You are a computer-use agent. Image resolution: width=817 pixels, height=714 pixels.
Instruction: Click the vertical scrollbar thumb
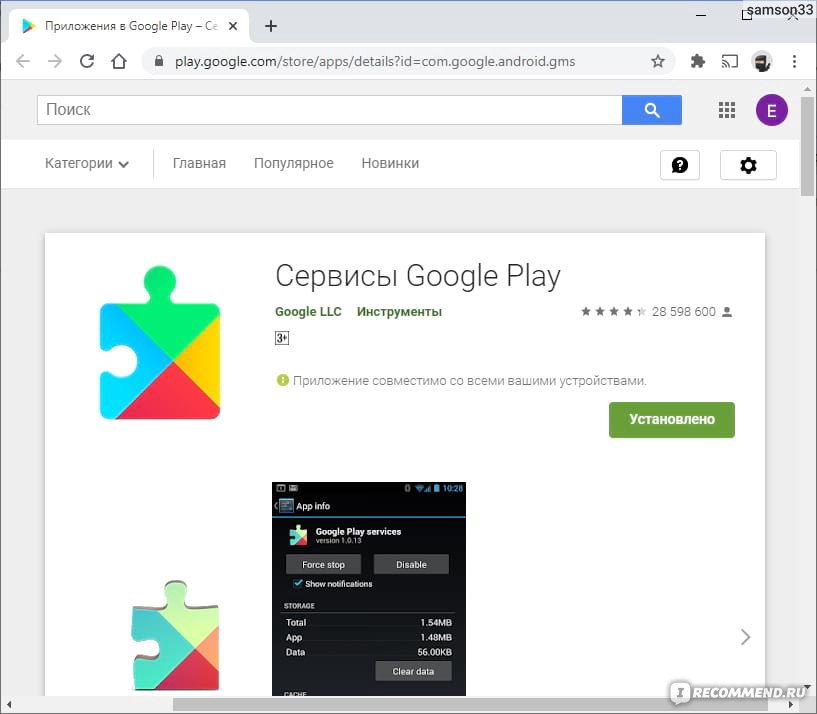click(807, 146)
